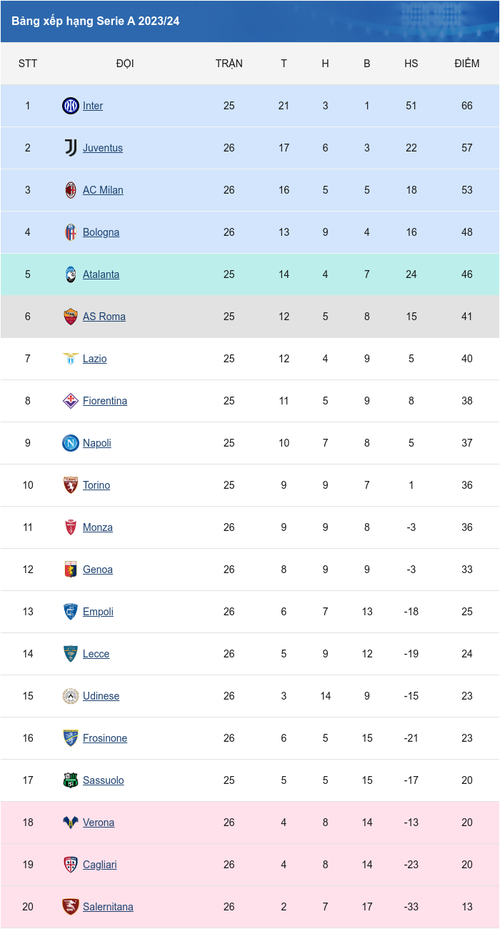Click the Genoa club crest

(x=70, y=569)
